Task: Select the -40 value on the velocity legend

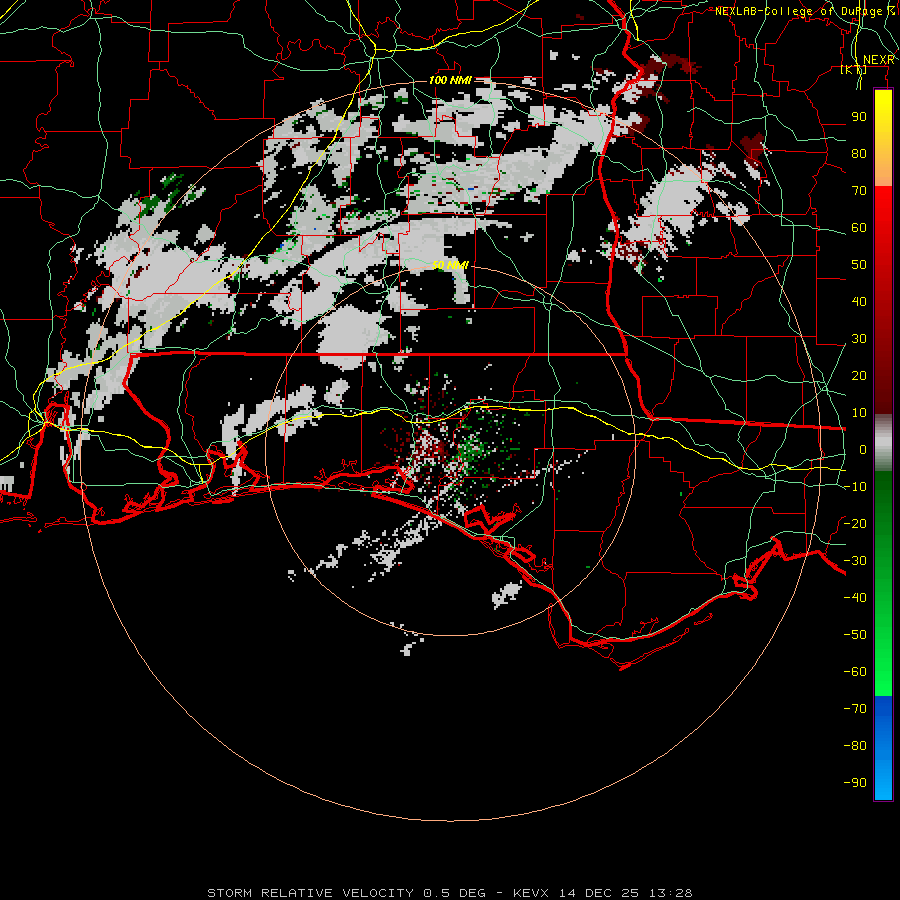Action: [x=855, y=598]
